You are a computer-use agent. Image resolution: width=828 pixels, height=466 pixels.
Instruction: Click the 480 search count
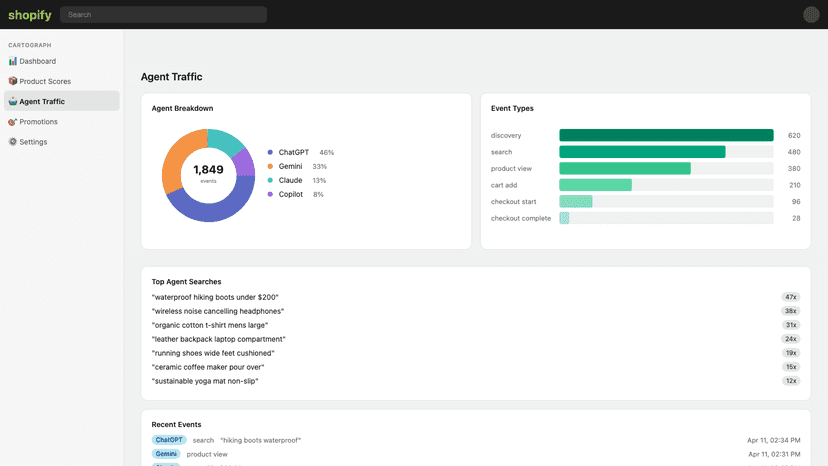tap(794, 152)
